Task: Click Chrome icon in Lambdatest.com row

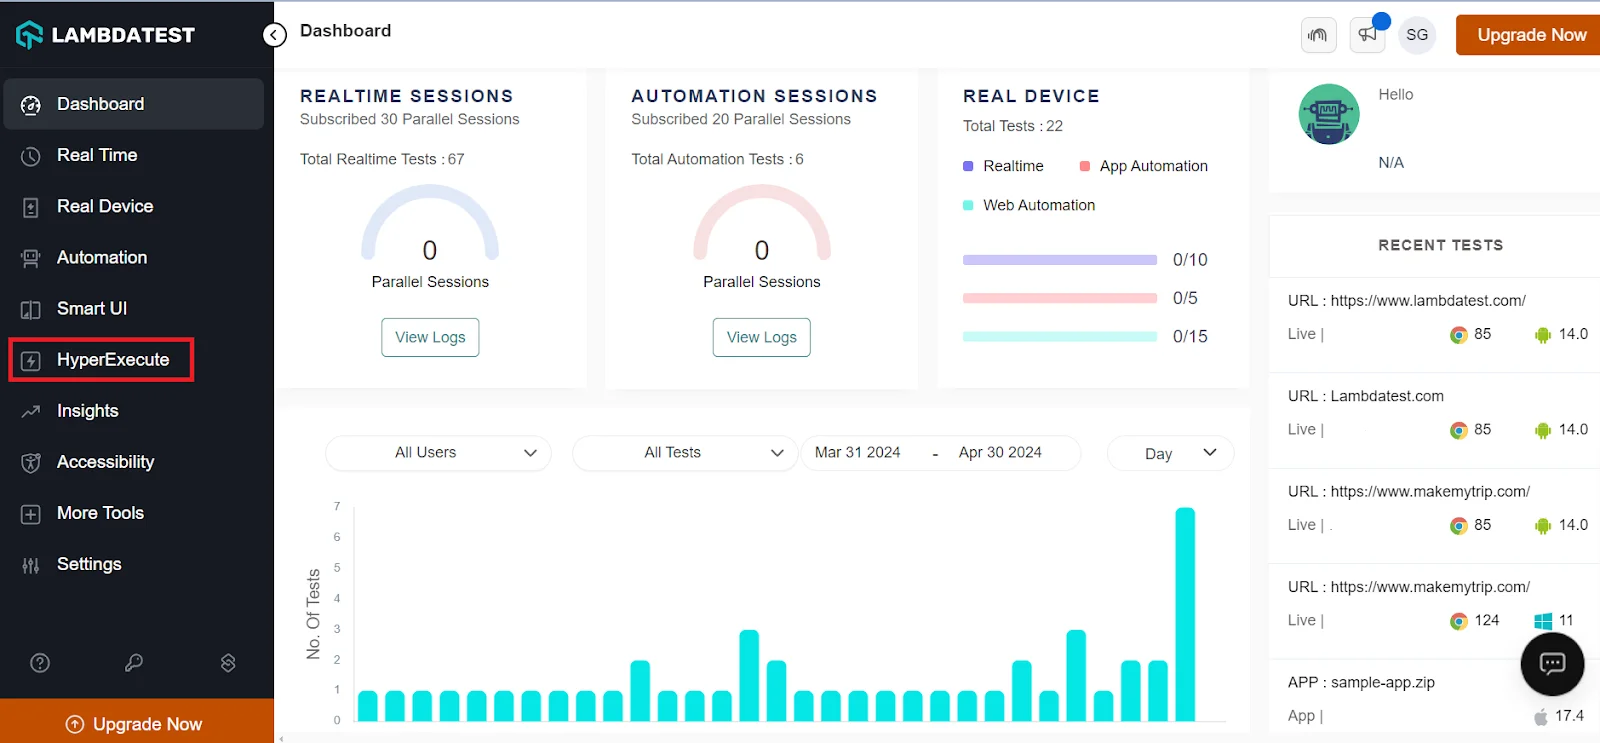Action: pyautogui.click(x=1459, y=430)
